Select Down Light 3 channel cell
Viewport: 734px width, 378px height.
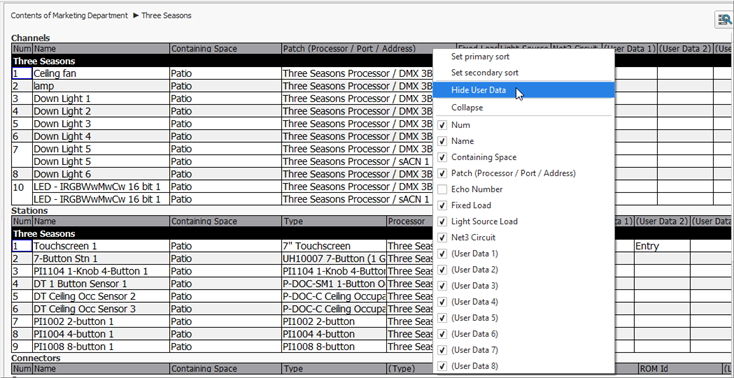(101, 124)
